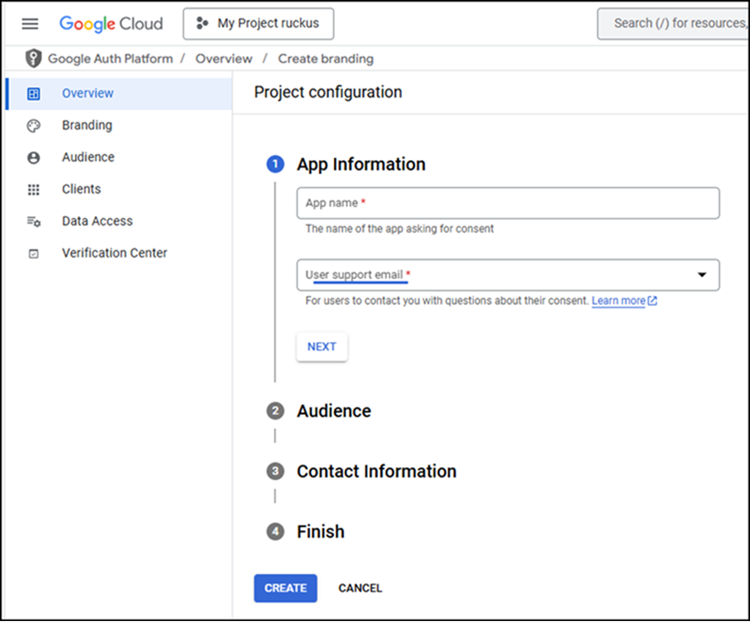Click the Data Access icon
This screenshot has height=622, width=750.
coord(34,221)
